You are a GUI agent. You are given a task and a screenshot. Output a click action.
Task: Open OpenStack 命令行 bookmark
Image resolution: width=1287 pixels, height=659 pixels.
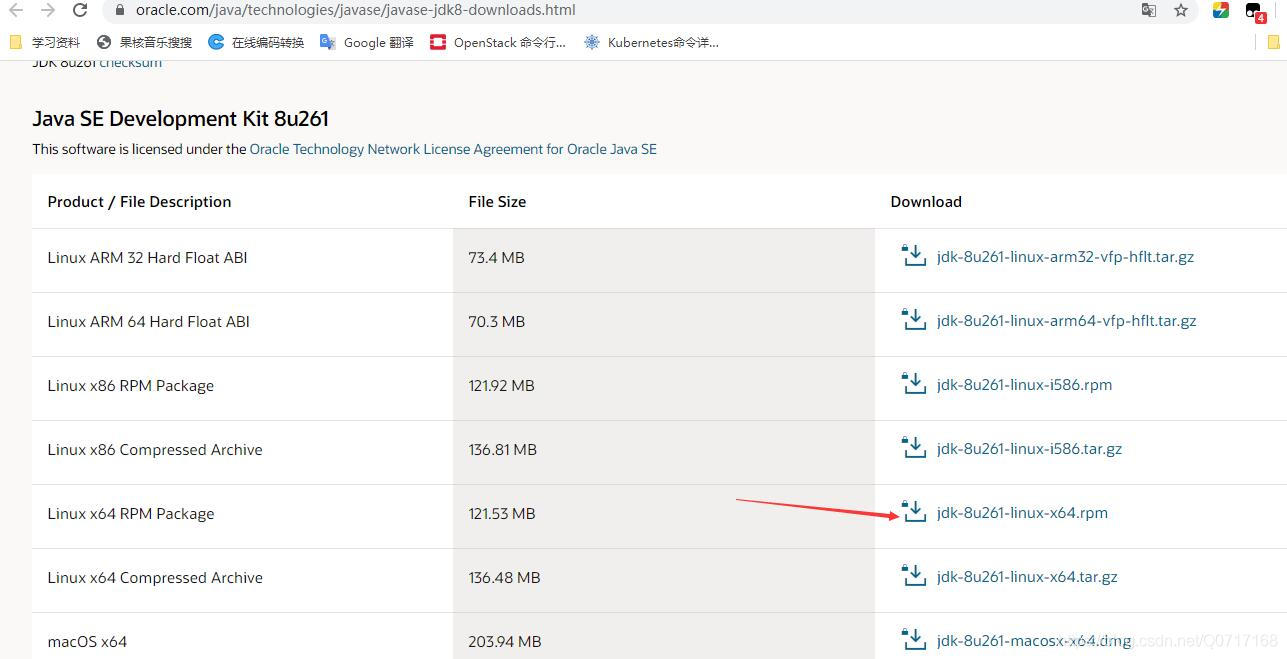[497, 42]
